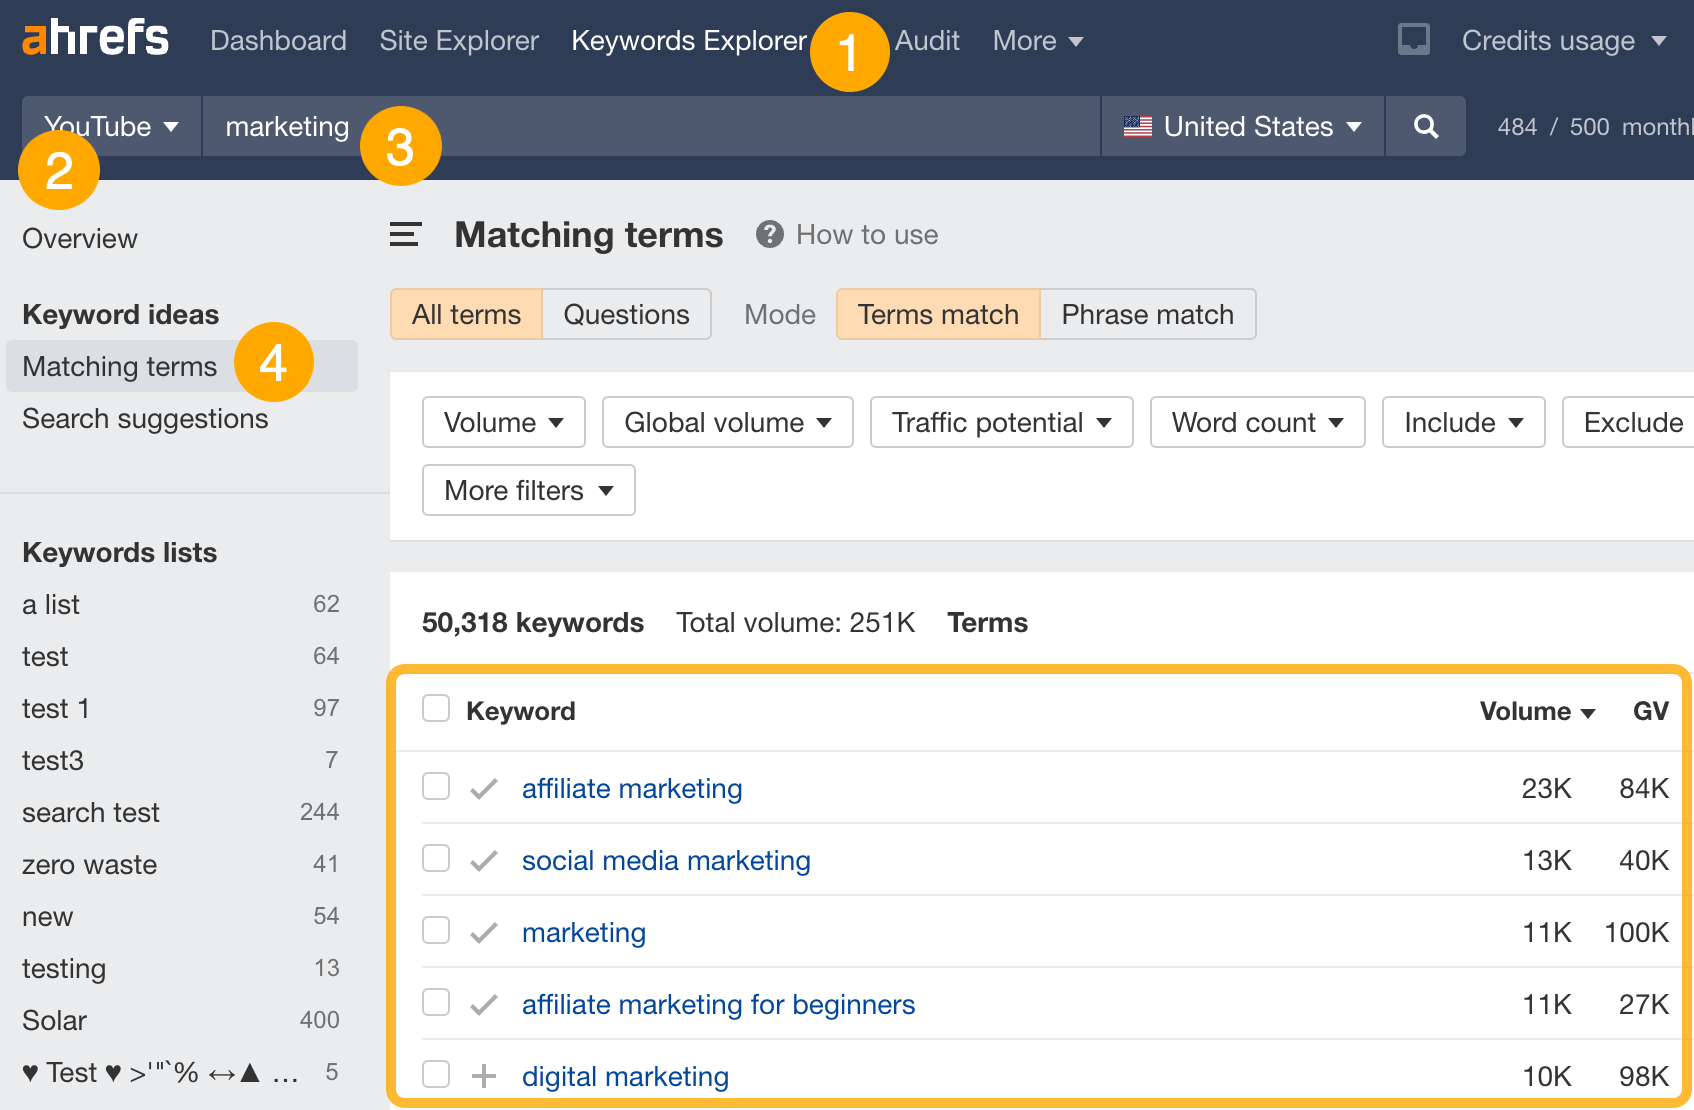Click the Volume sort arrow in table header

pyautogui.click(x=1590, y=712)
